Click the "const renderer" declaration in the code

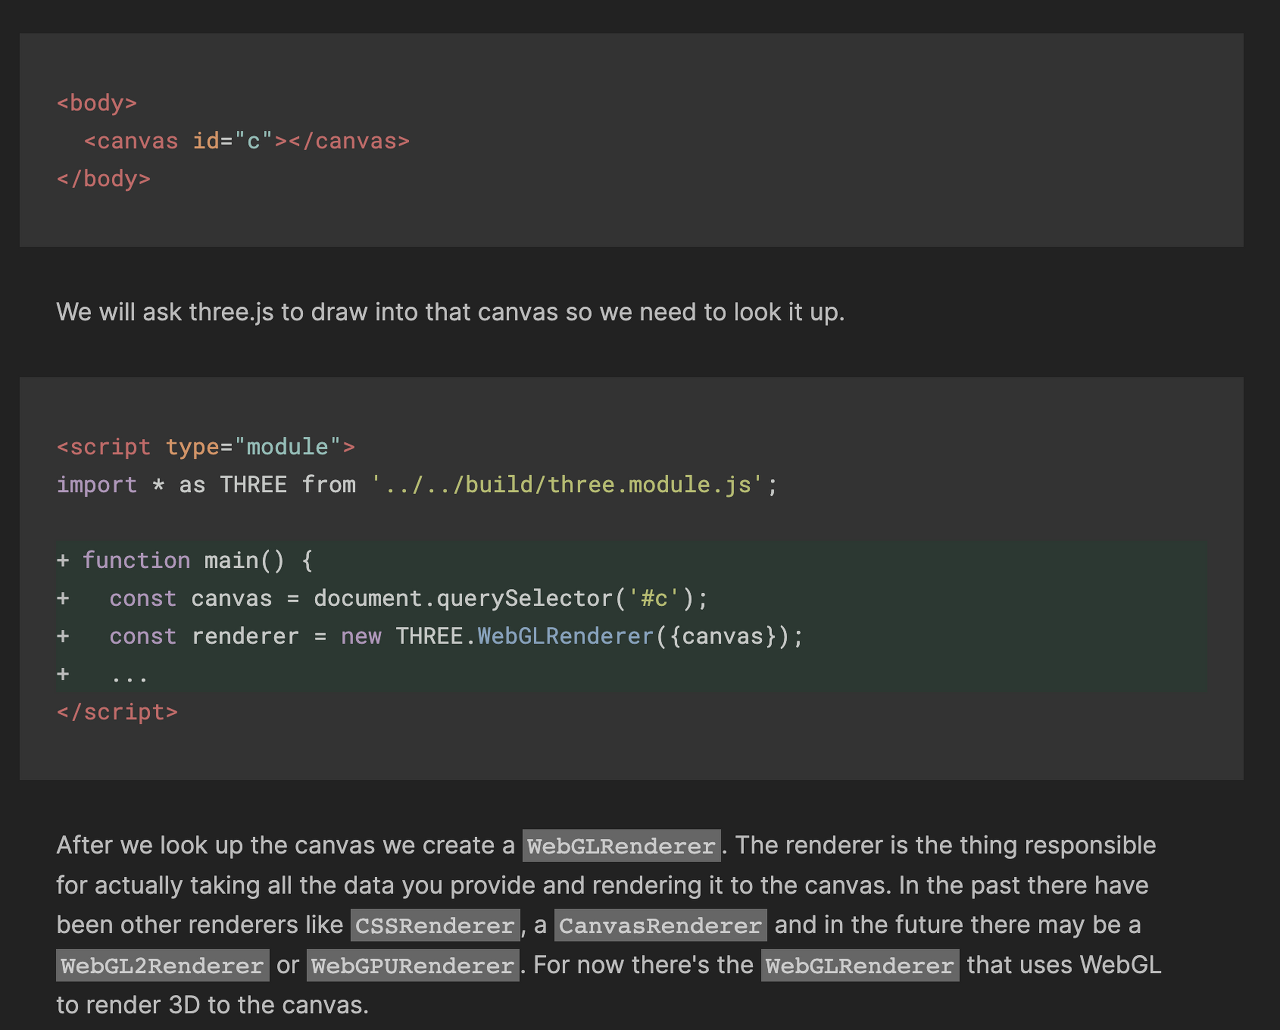coord(204,636)
